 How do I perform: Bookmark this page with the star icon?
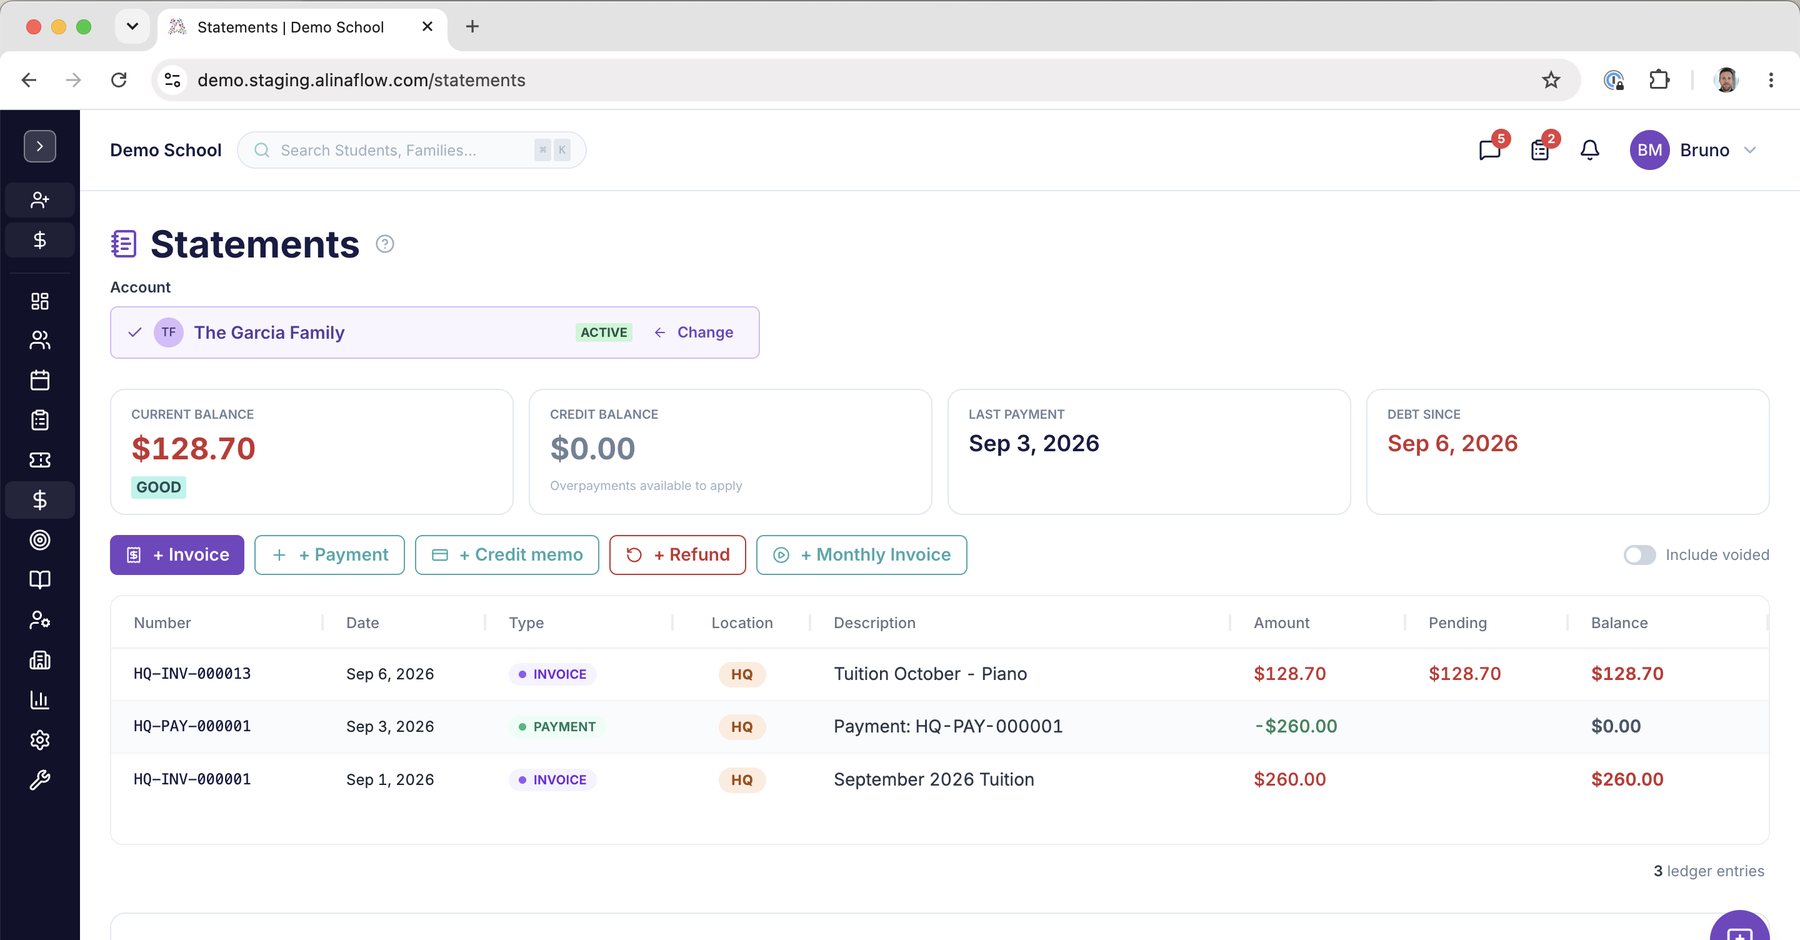[x=1551, y=80]
